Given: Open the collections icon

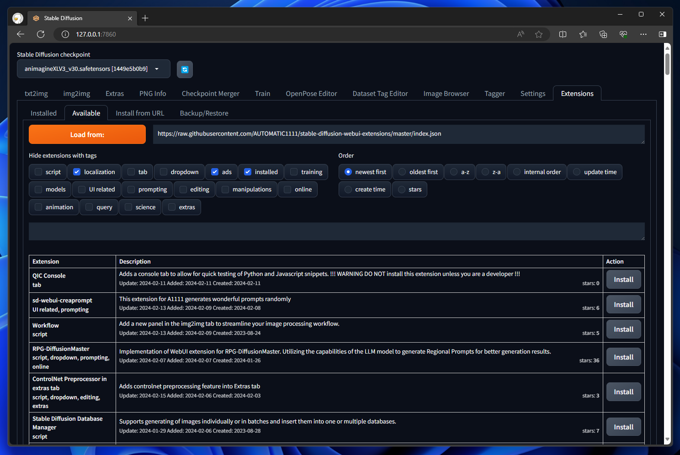Looking at the screenshot, I should tap(603, 34).
